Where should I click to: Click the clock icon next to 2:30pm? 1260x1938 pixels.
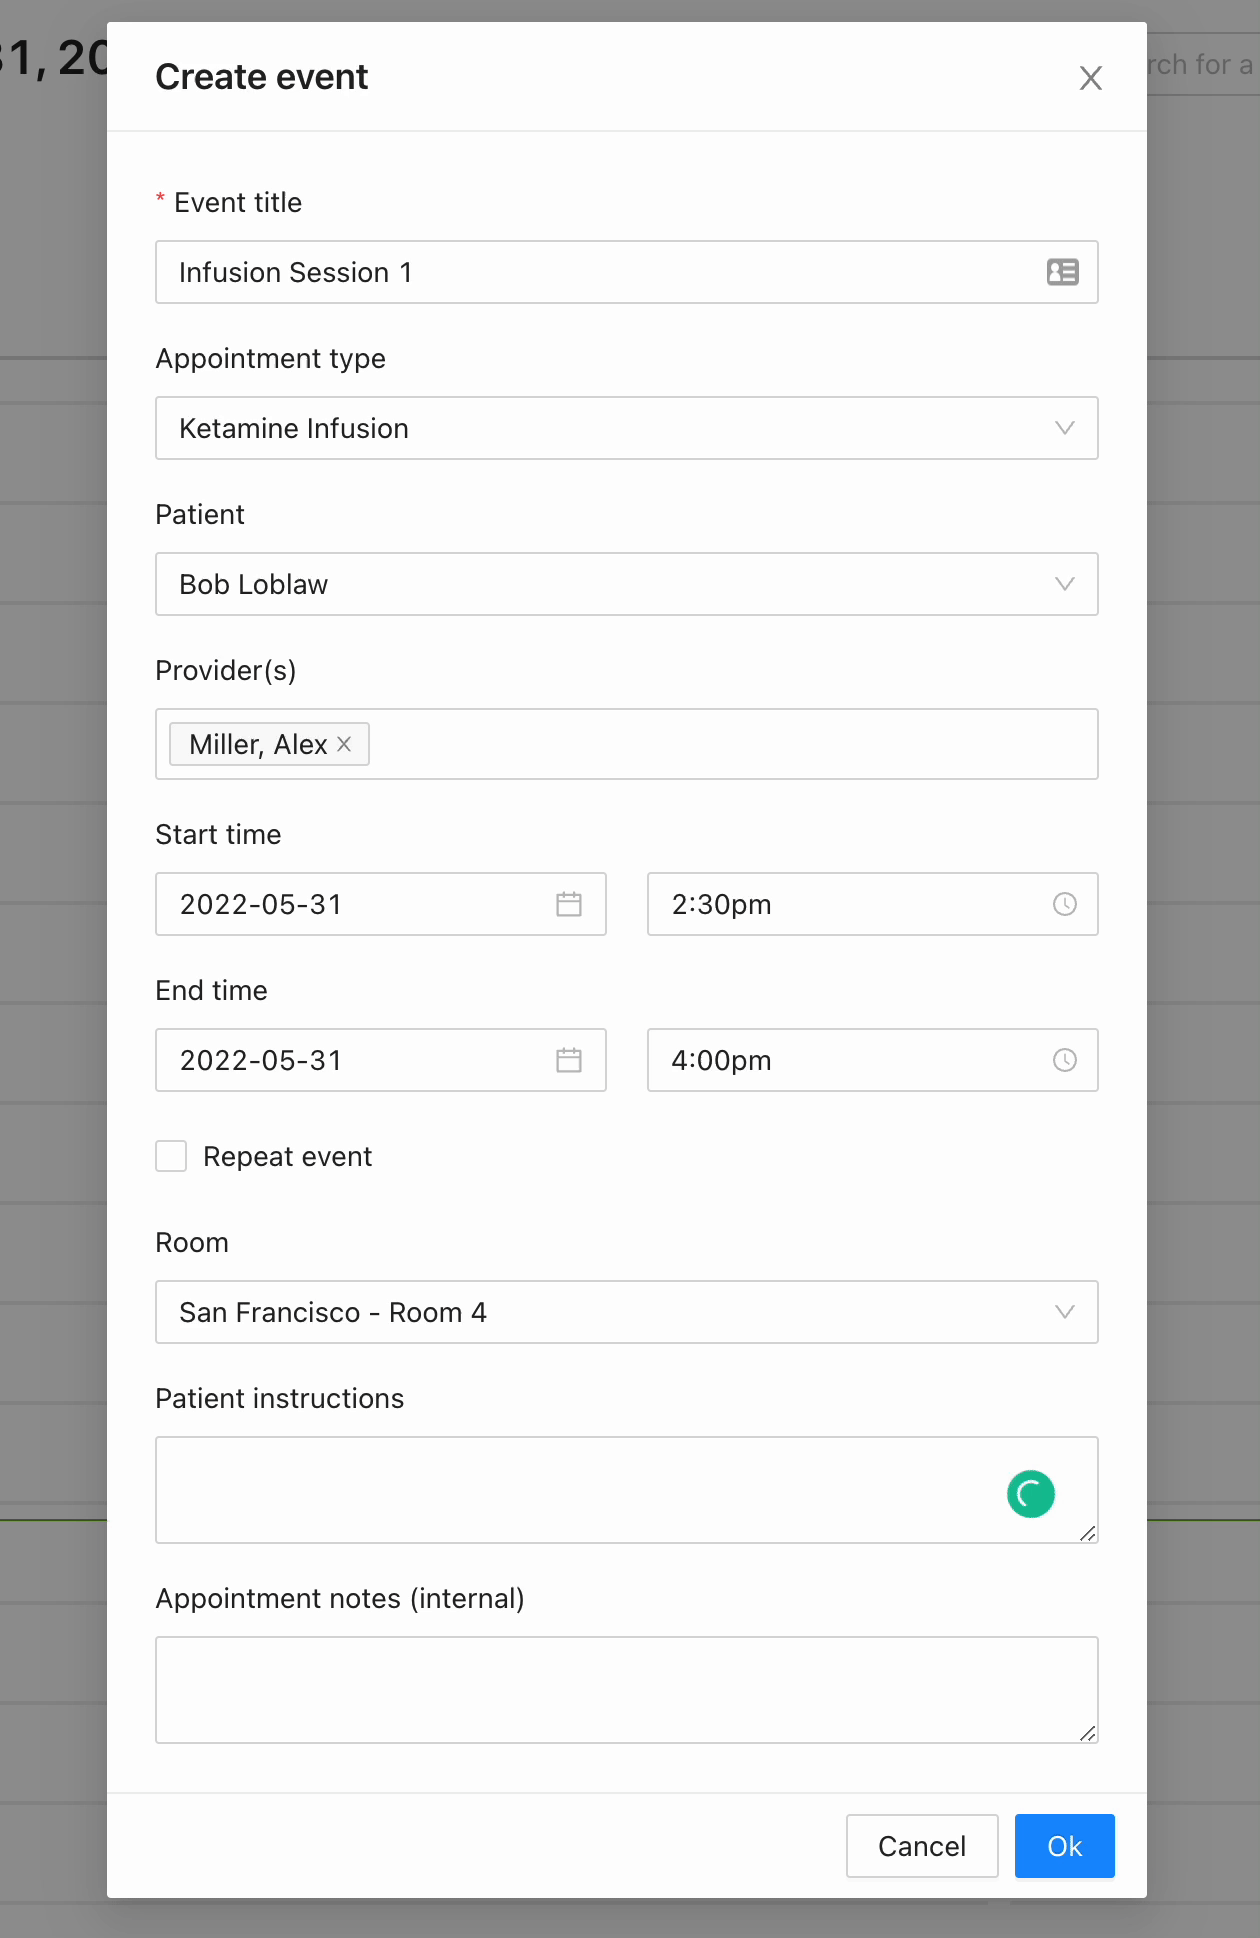point(1065,904)
